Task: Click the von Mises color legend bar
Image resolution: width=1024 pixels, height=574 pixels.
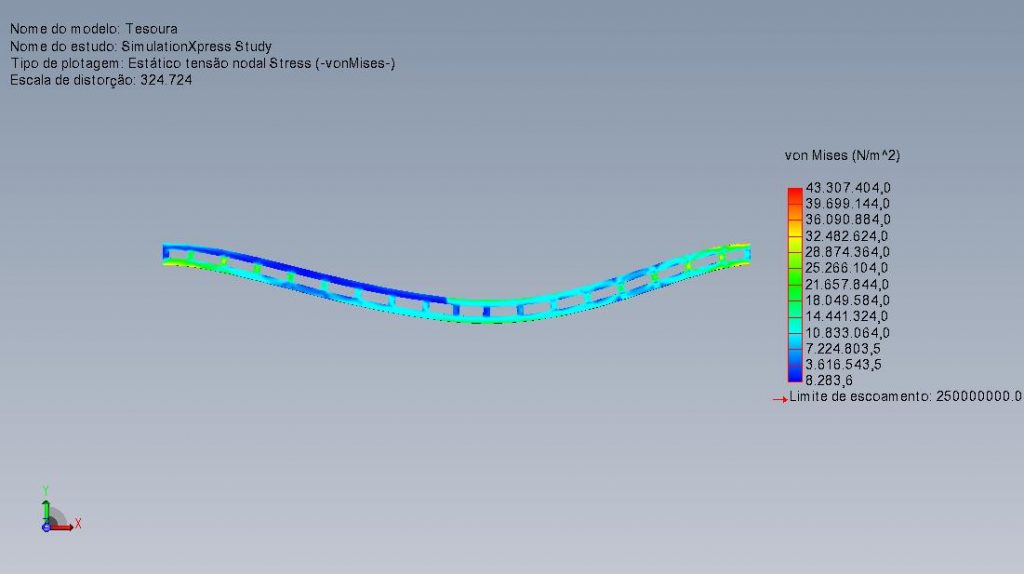Action: point(795,285)
